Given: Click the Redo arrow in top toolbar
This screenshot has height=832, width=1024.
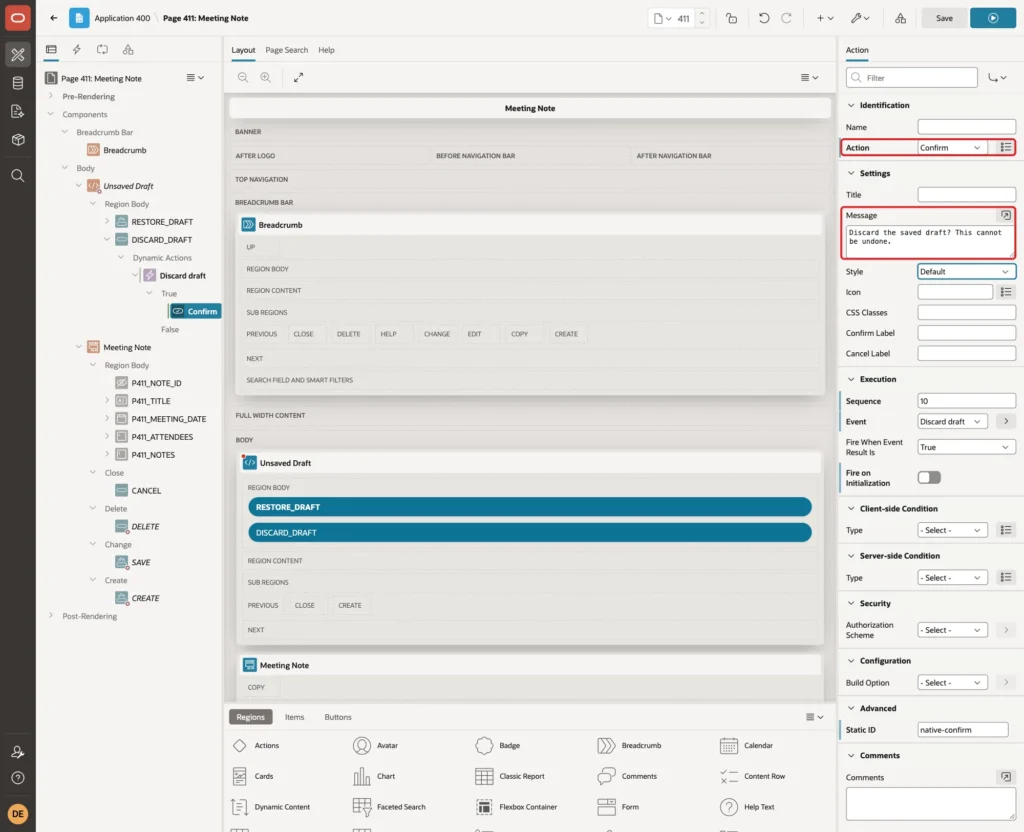Looking at the screenshot, I should click(x=786, y=18).
